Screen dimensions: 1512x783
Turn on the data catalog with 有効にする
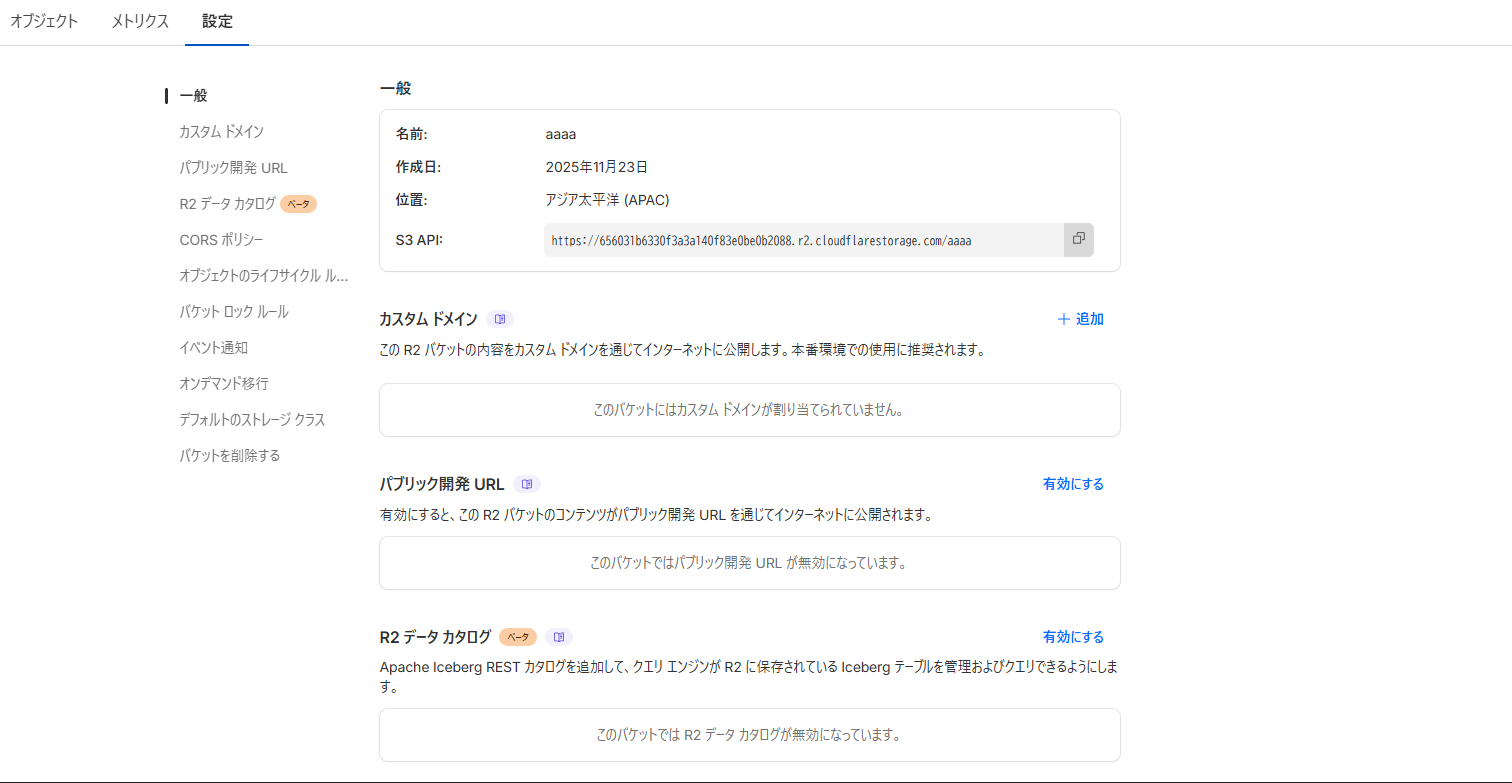(1073, 636)
